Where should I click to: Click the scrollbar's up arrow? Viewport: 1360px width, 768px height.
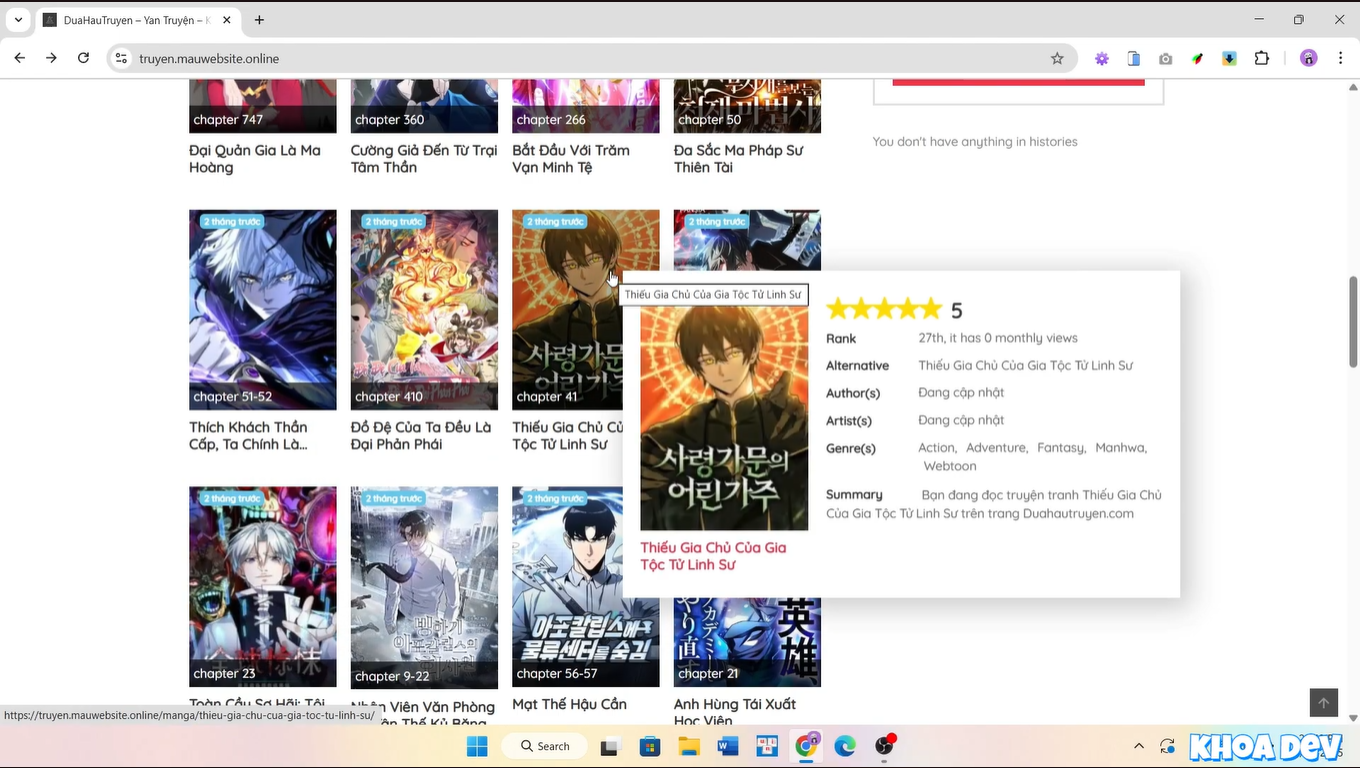tap(1353, 87)
